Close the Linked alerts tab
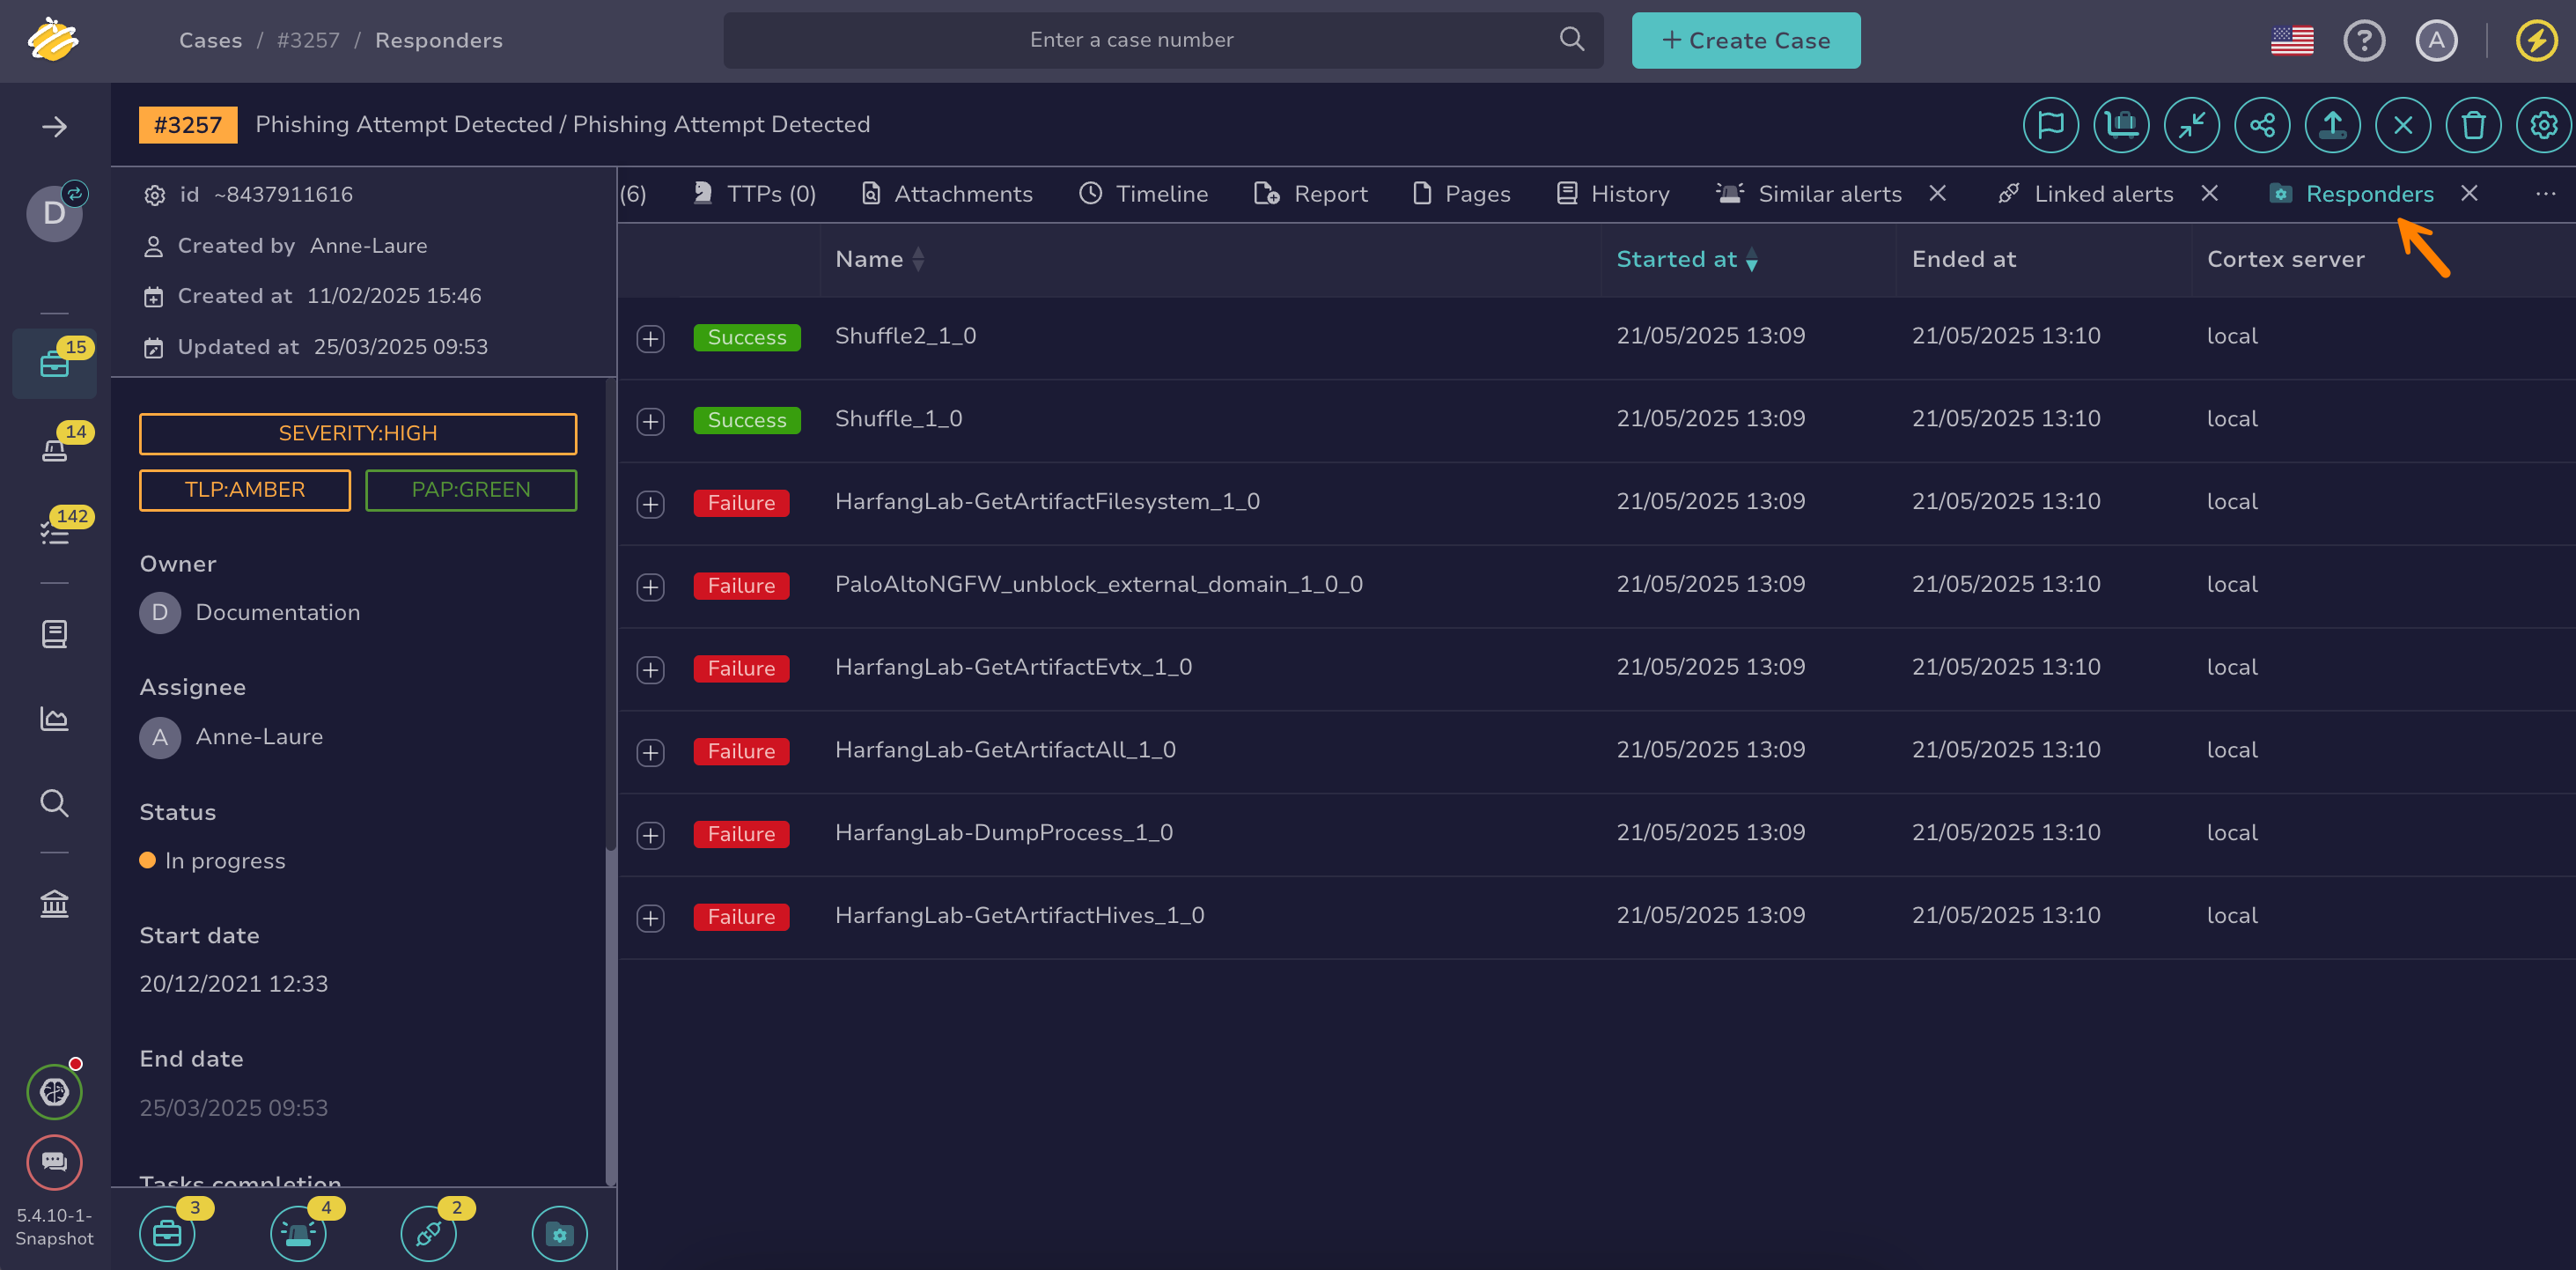Screen dimensions: 2576x1270 pyautogui.click(x=2209, y=193)
